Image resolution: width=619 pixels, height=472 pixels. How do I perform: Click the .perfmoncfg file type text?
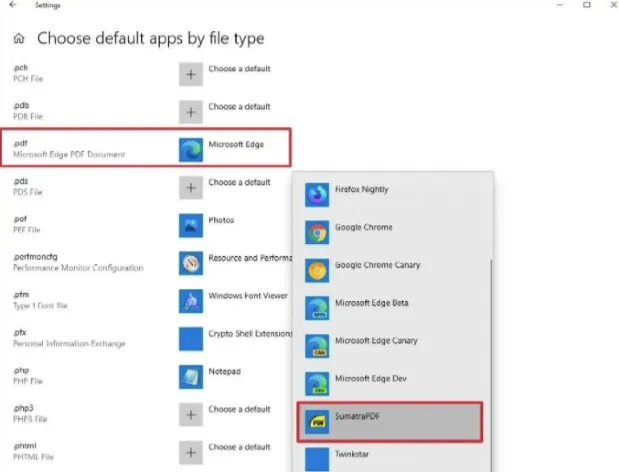tap(36, 257)
